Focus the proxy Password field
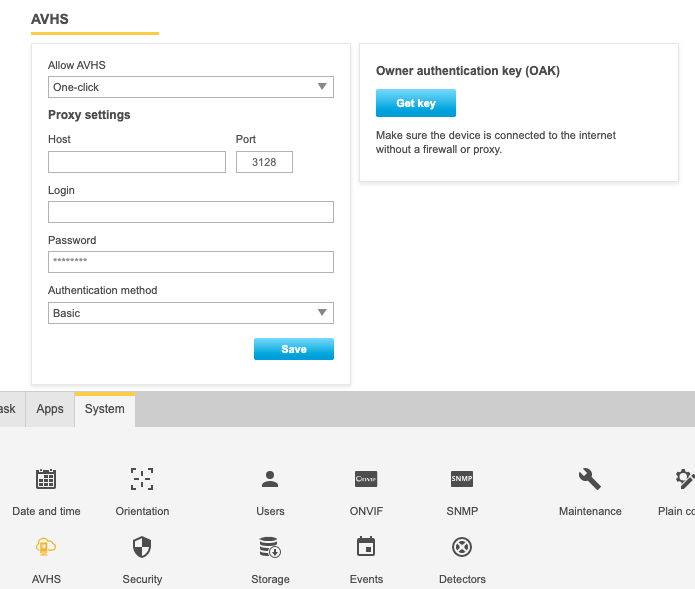 coord(191,262)
